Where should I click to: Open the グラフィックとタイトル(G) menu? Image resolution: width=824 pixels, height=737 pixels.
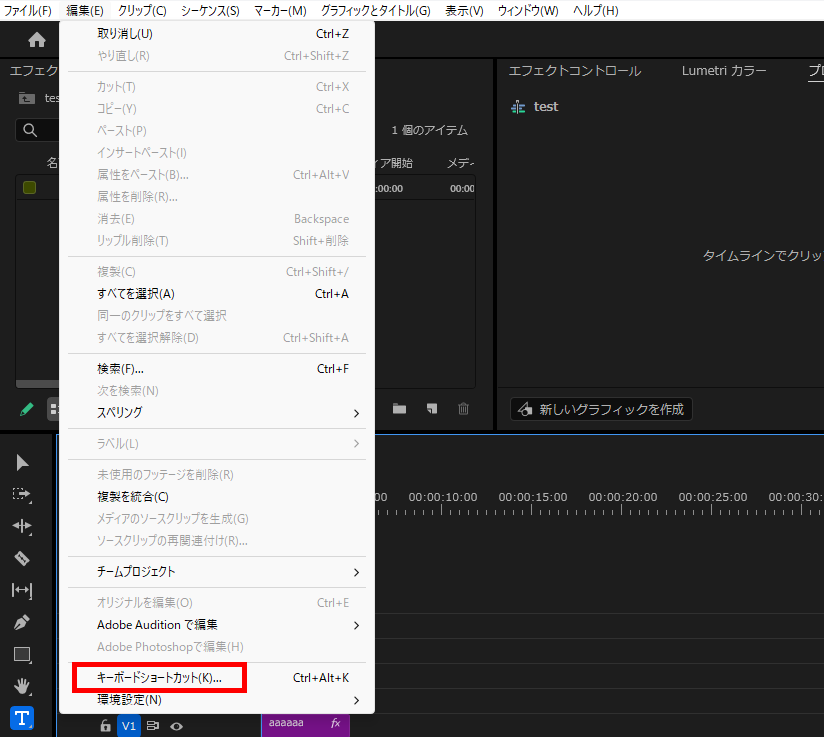pos(376,11)
